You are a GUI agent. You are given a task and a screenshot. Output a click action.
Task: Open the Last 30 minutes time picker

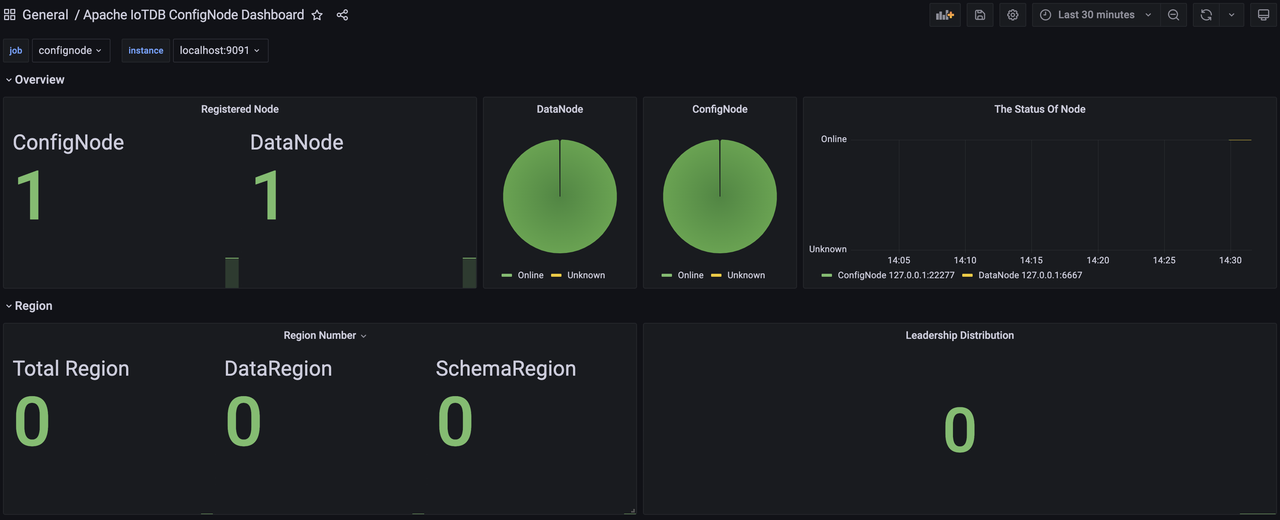click(1095, 15)
